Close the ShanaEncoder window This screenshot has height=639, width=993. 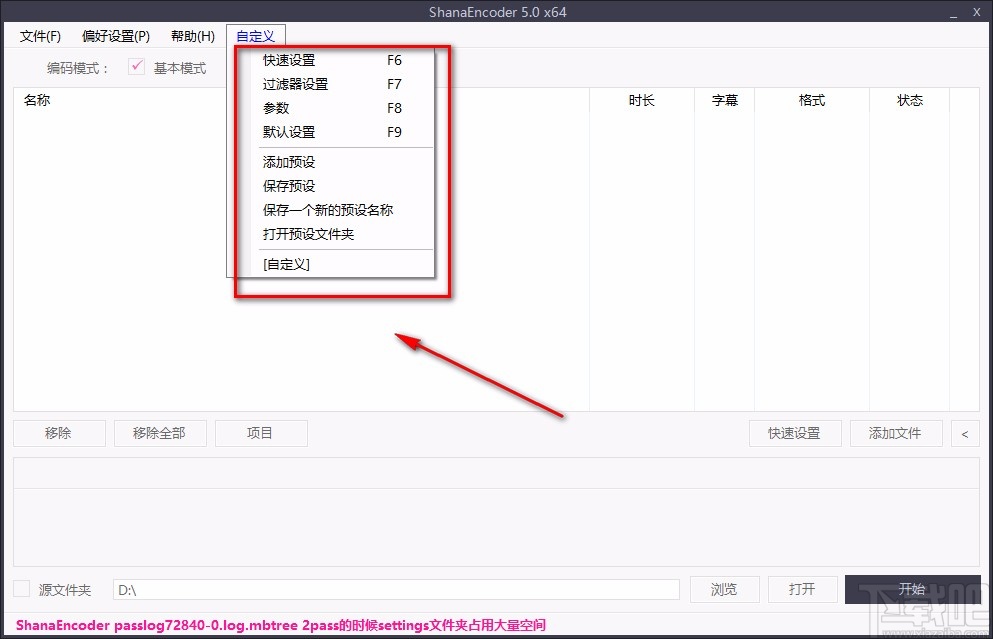(977, 13)
